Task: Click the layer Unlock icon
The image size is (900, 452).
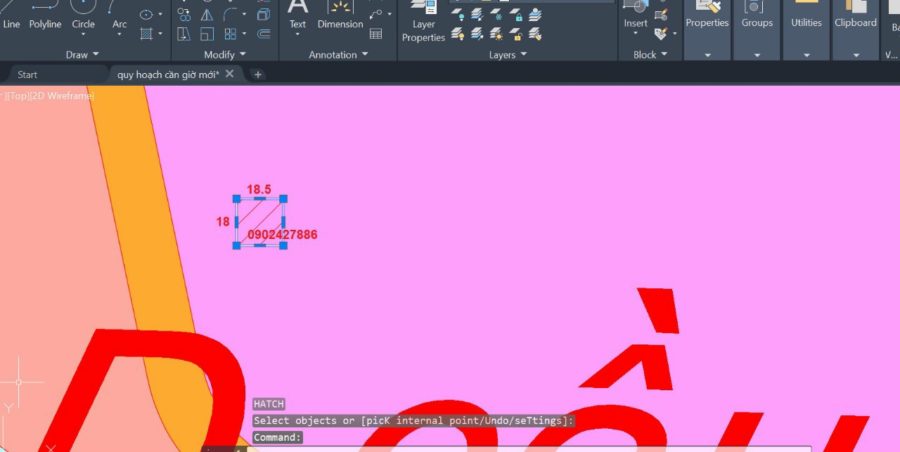Action: click(516, 34)
